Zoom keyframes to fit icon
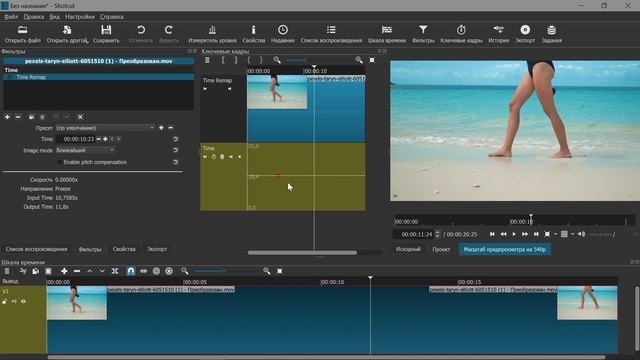The height and width of the screenshot is (360, 640). point(372,60)
